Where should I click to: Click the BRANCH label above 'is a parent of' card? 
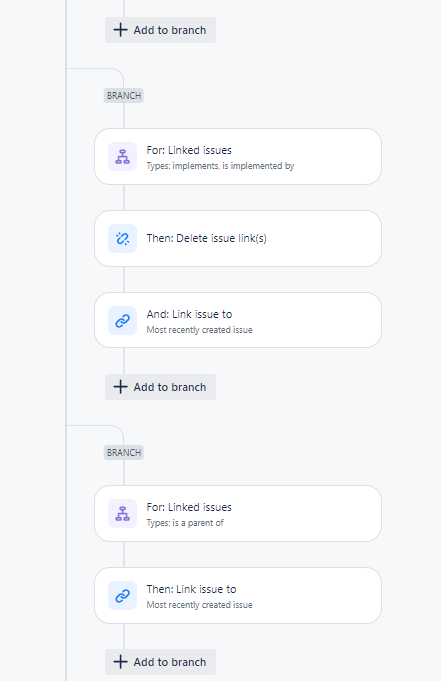(124, 453)
